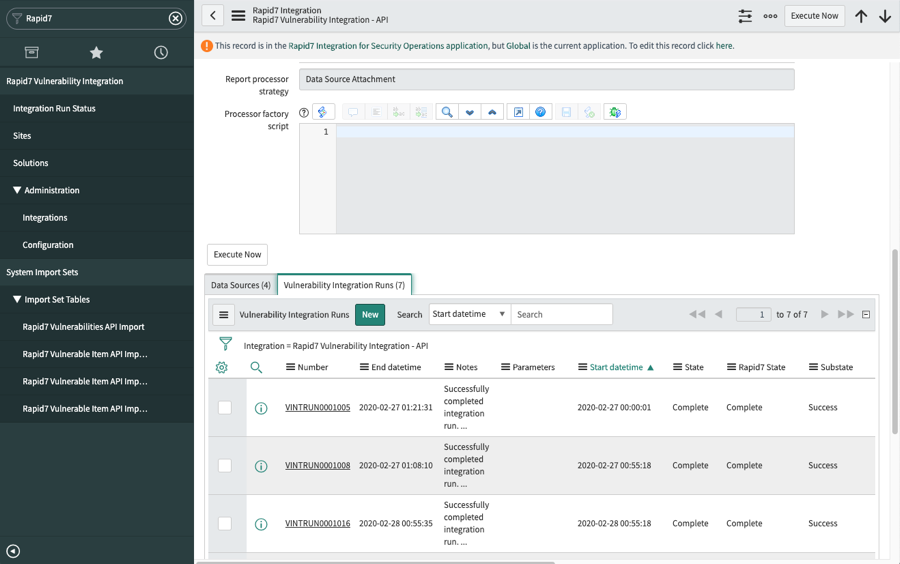Select checkbox for VINTRUN0001005
This screenshot has height=564, width=900.
point(225,407)
